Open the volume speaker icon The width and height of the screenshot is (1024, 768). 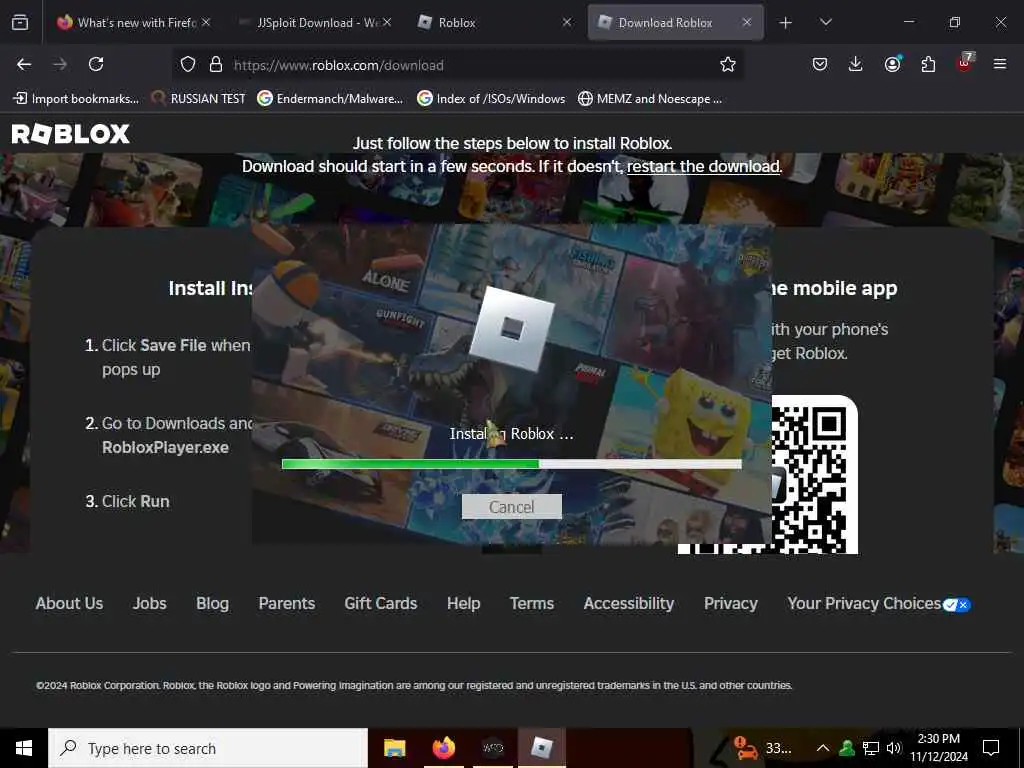pyautogui.click(x=893, y=748)
